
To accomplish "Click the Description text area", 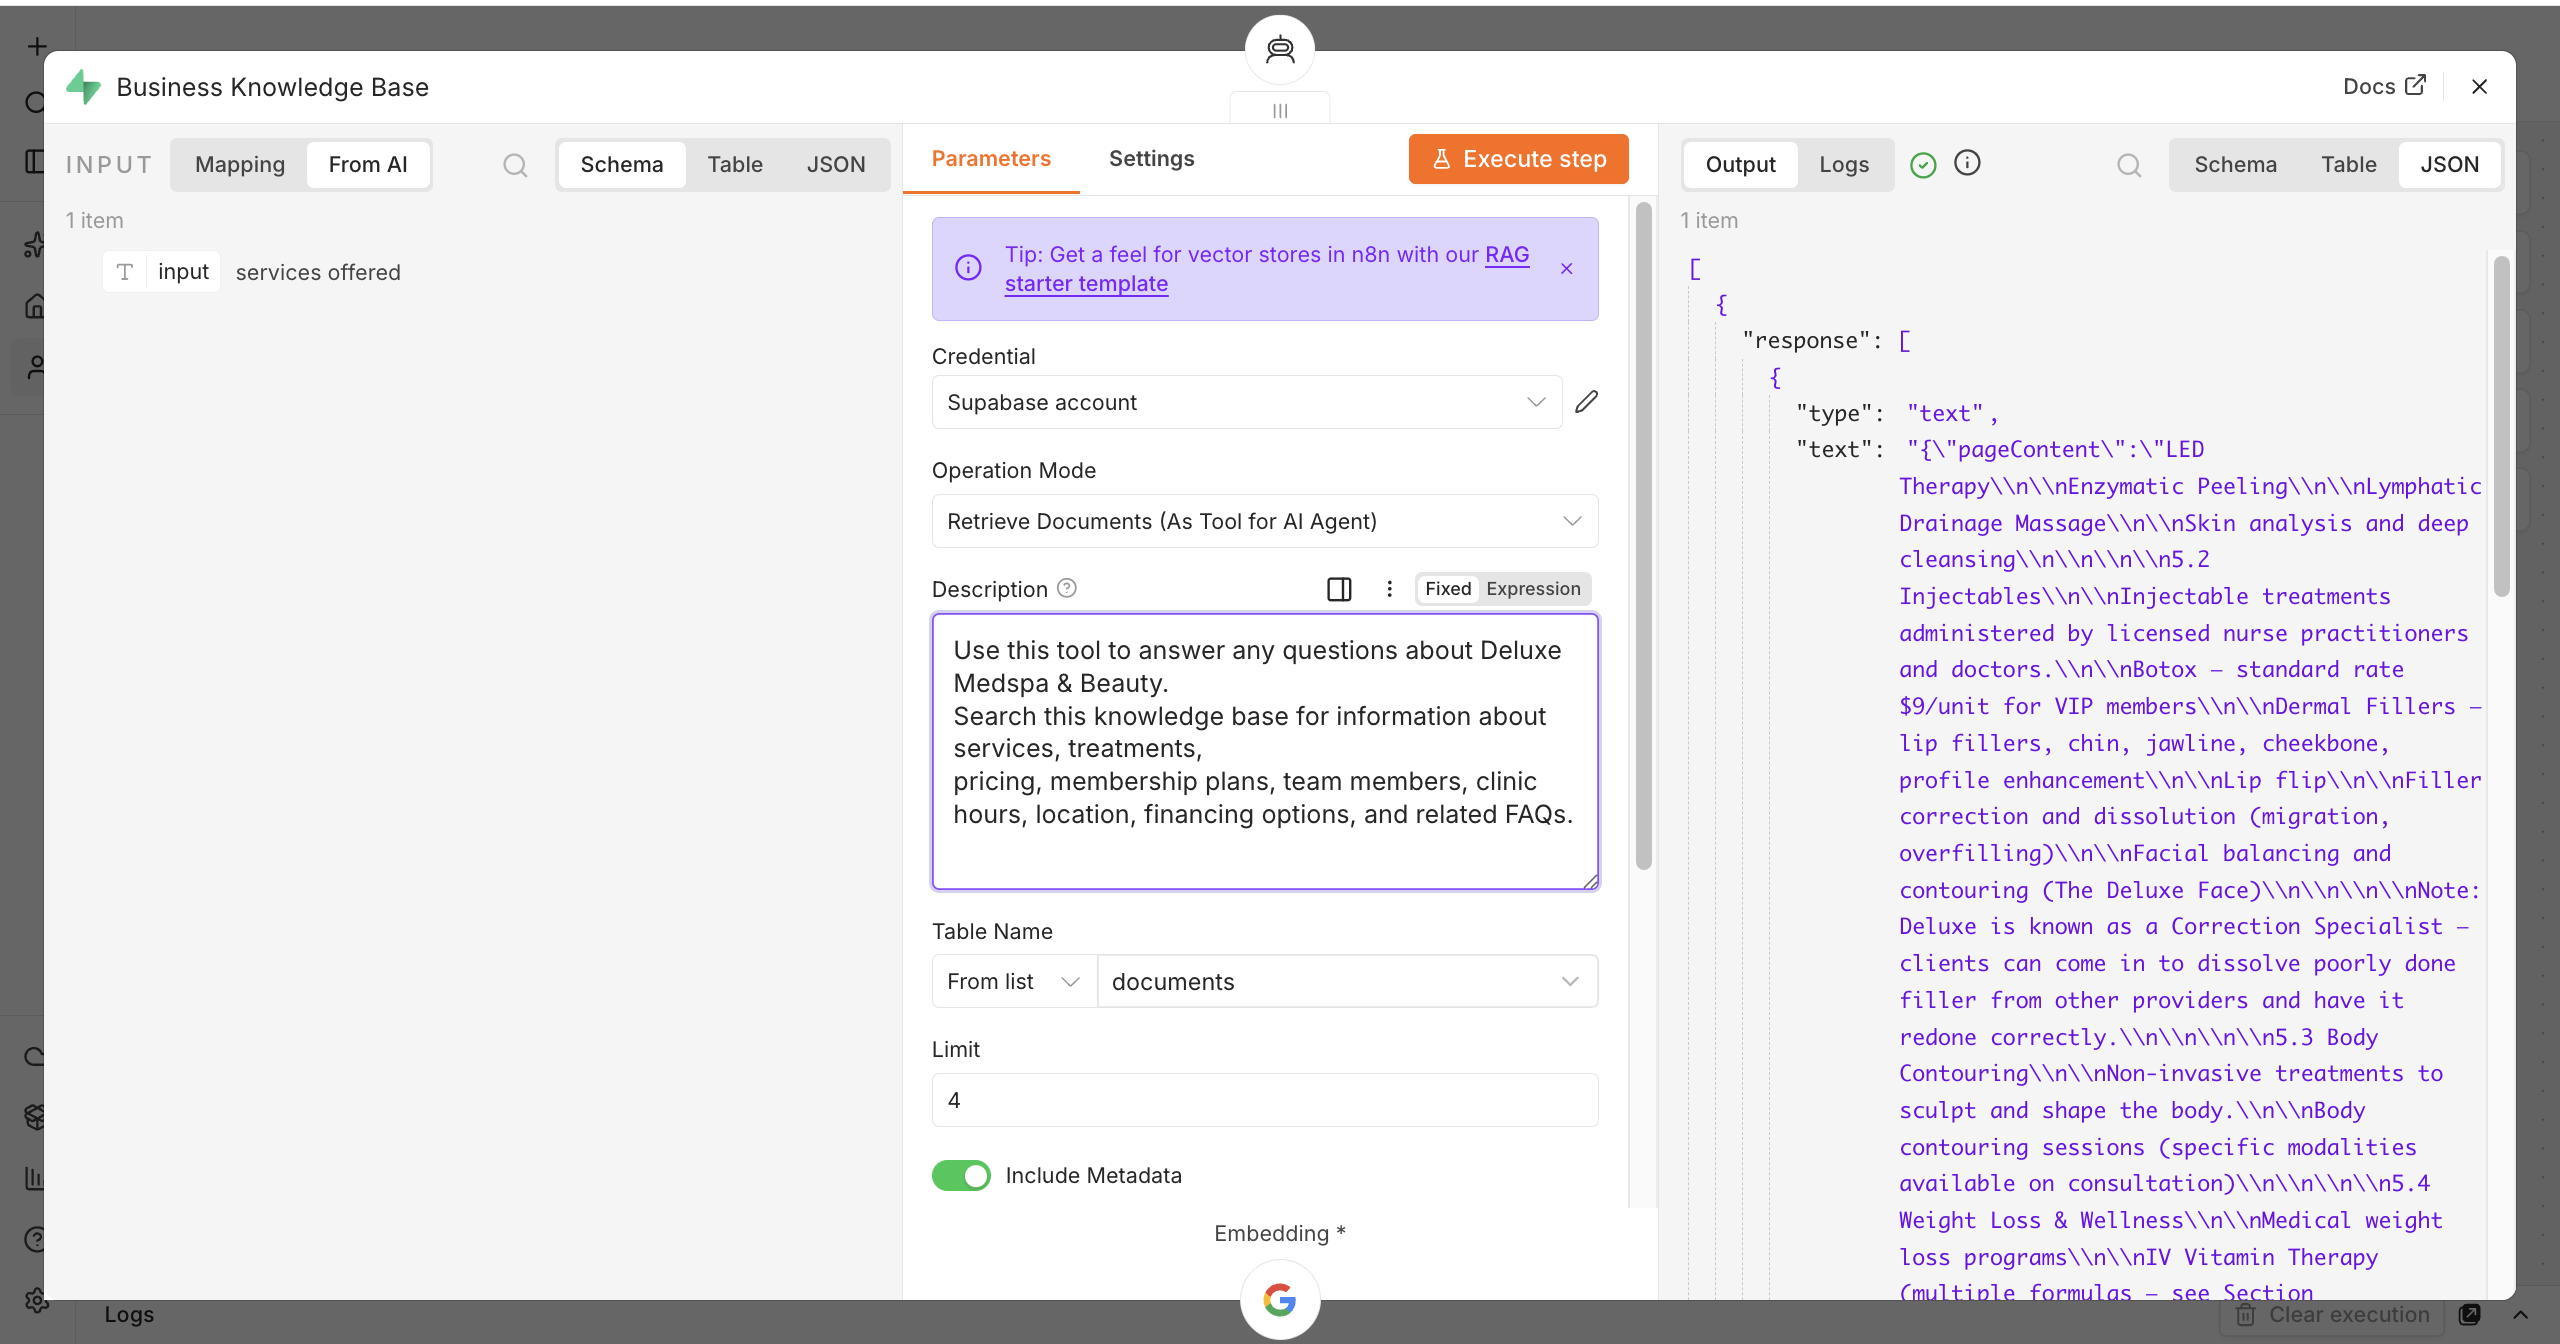I will point(1265,751).
